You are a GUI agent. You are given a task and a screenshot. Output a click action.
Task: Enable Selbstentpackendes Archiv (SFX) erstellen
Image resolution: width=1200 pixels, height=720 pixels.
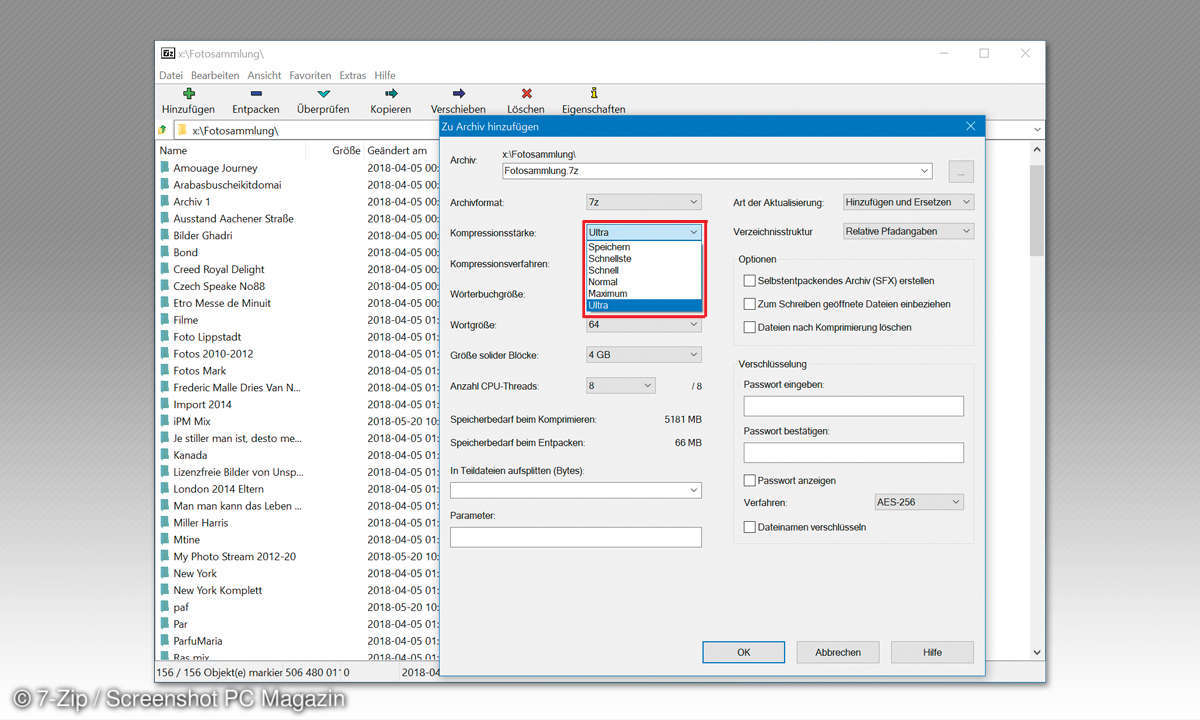[x=750, y=281]
